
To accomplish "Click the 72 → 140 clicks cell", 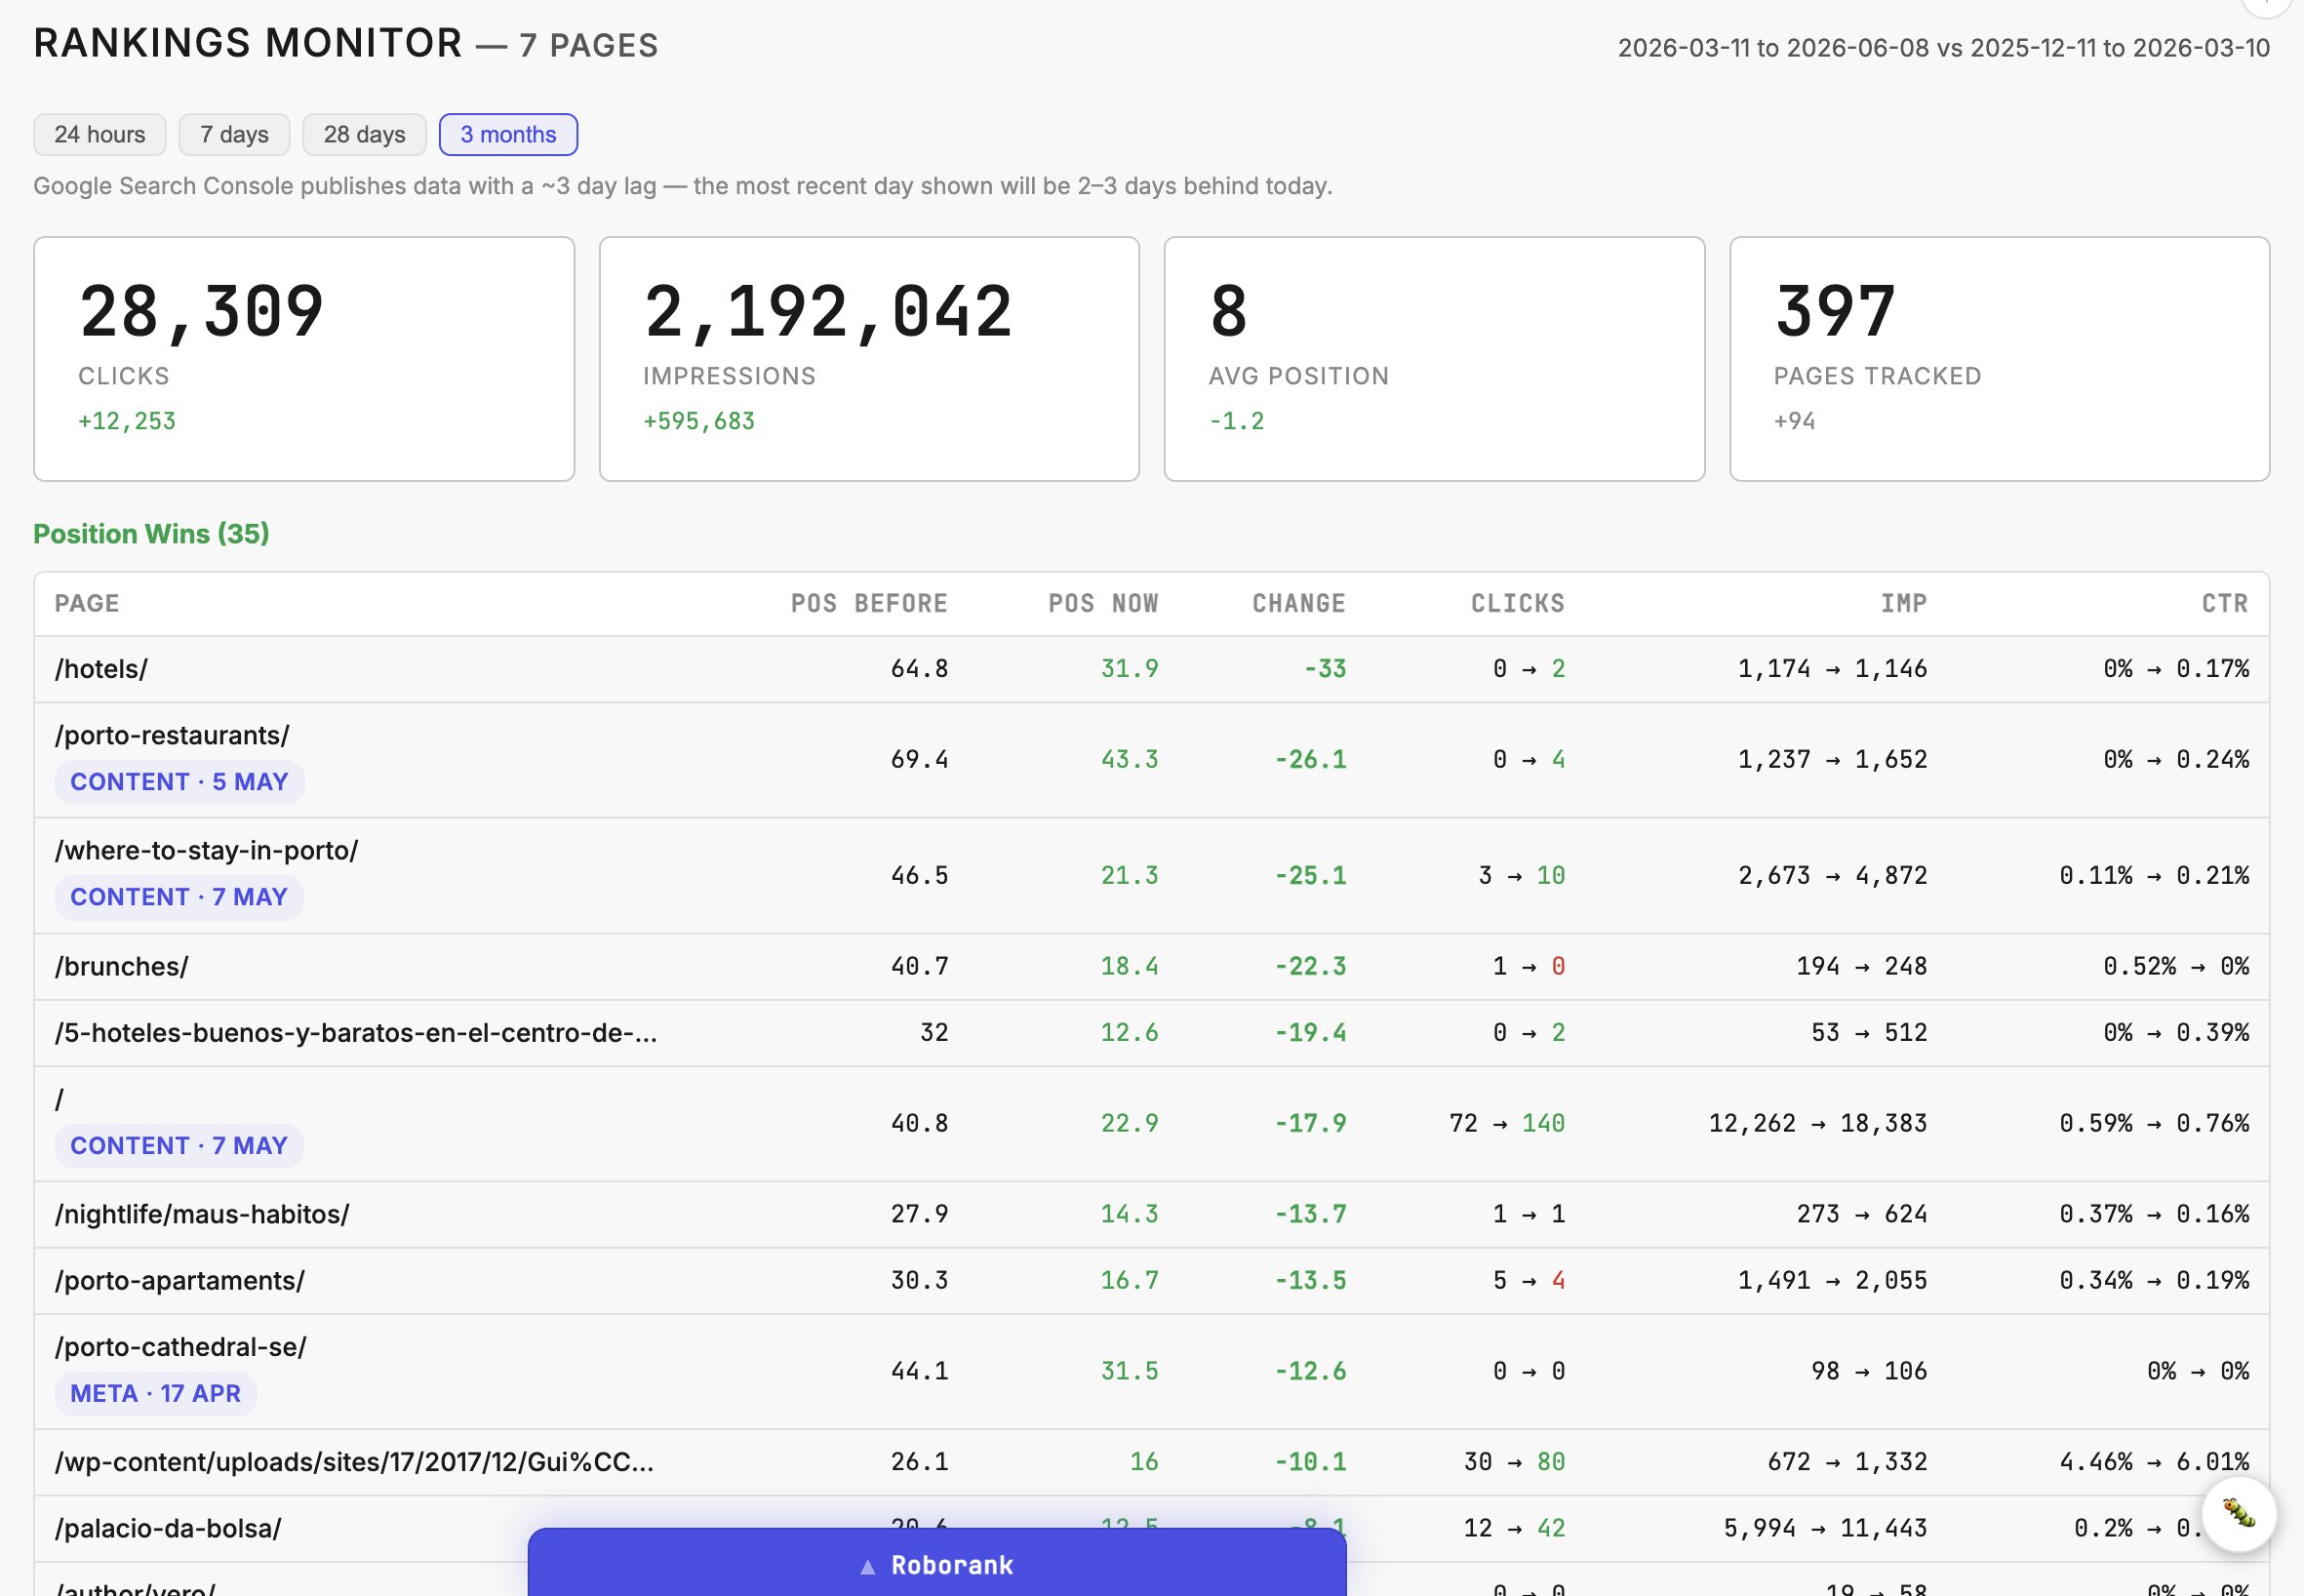I will (x=1507, y=1123).
